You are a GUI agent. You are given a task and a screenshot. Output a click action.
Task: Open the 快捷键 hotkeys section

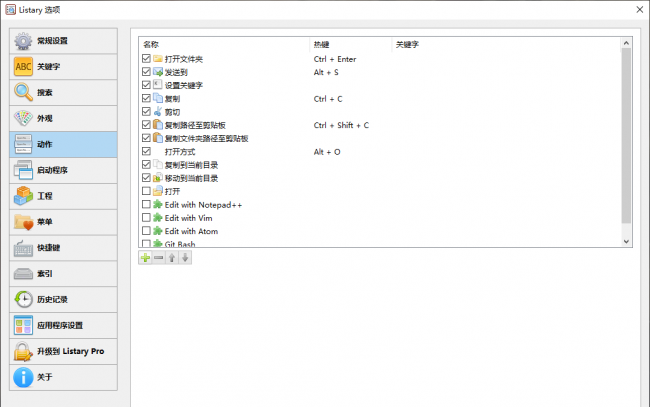[x=63, y=248]
